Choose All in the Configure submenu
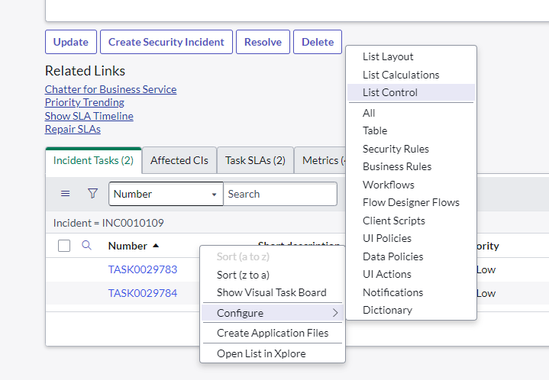The height and width of the screenshot is (380, 549). [x=369, y=113]
